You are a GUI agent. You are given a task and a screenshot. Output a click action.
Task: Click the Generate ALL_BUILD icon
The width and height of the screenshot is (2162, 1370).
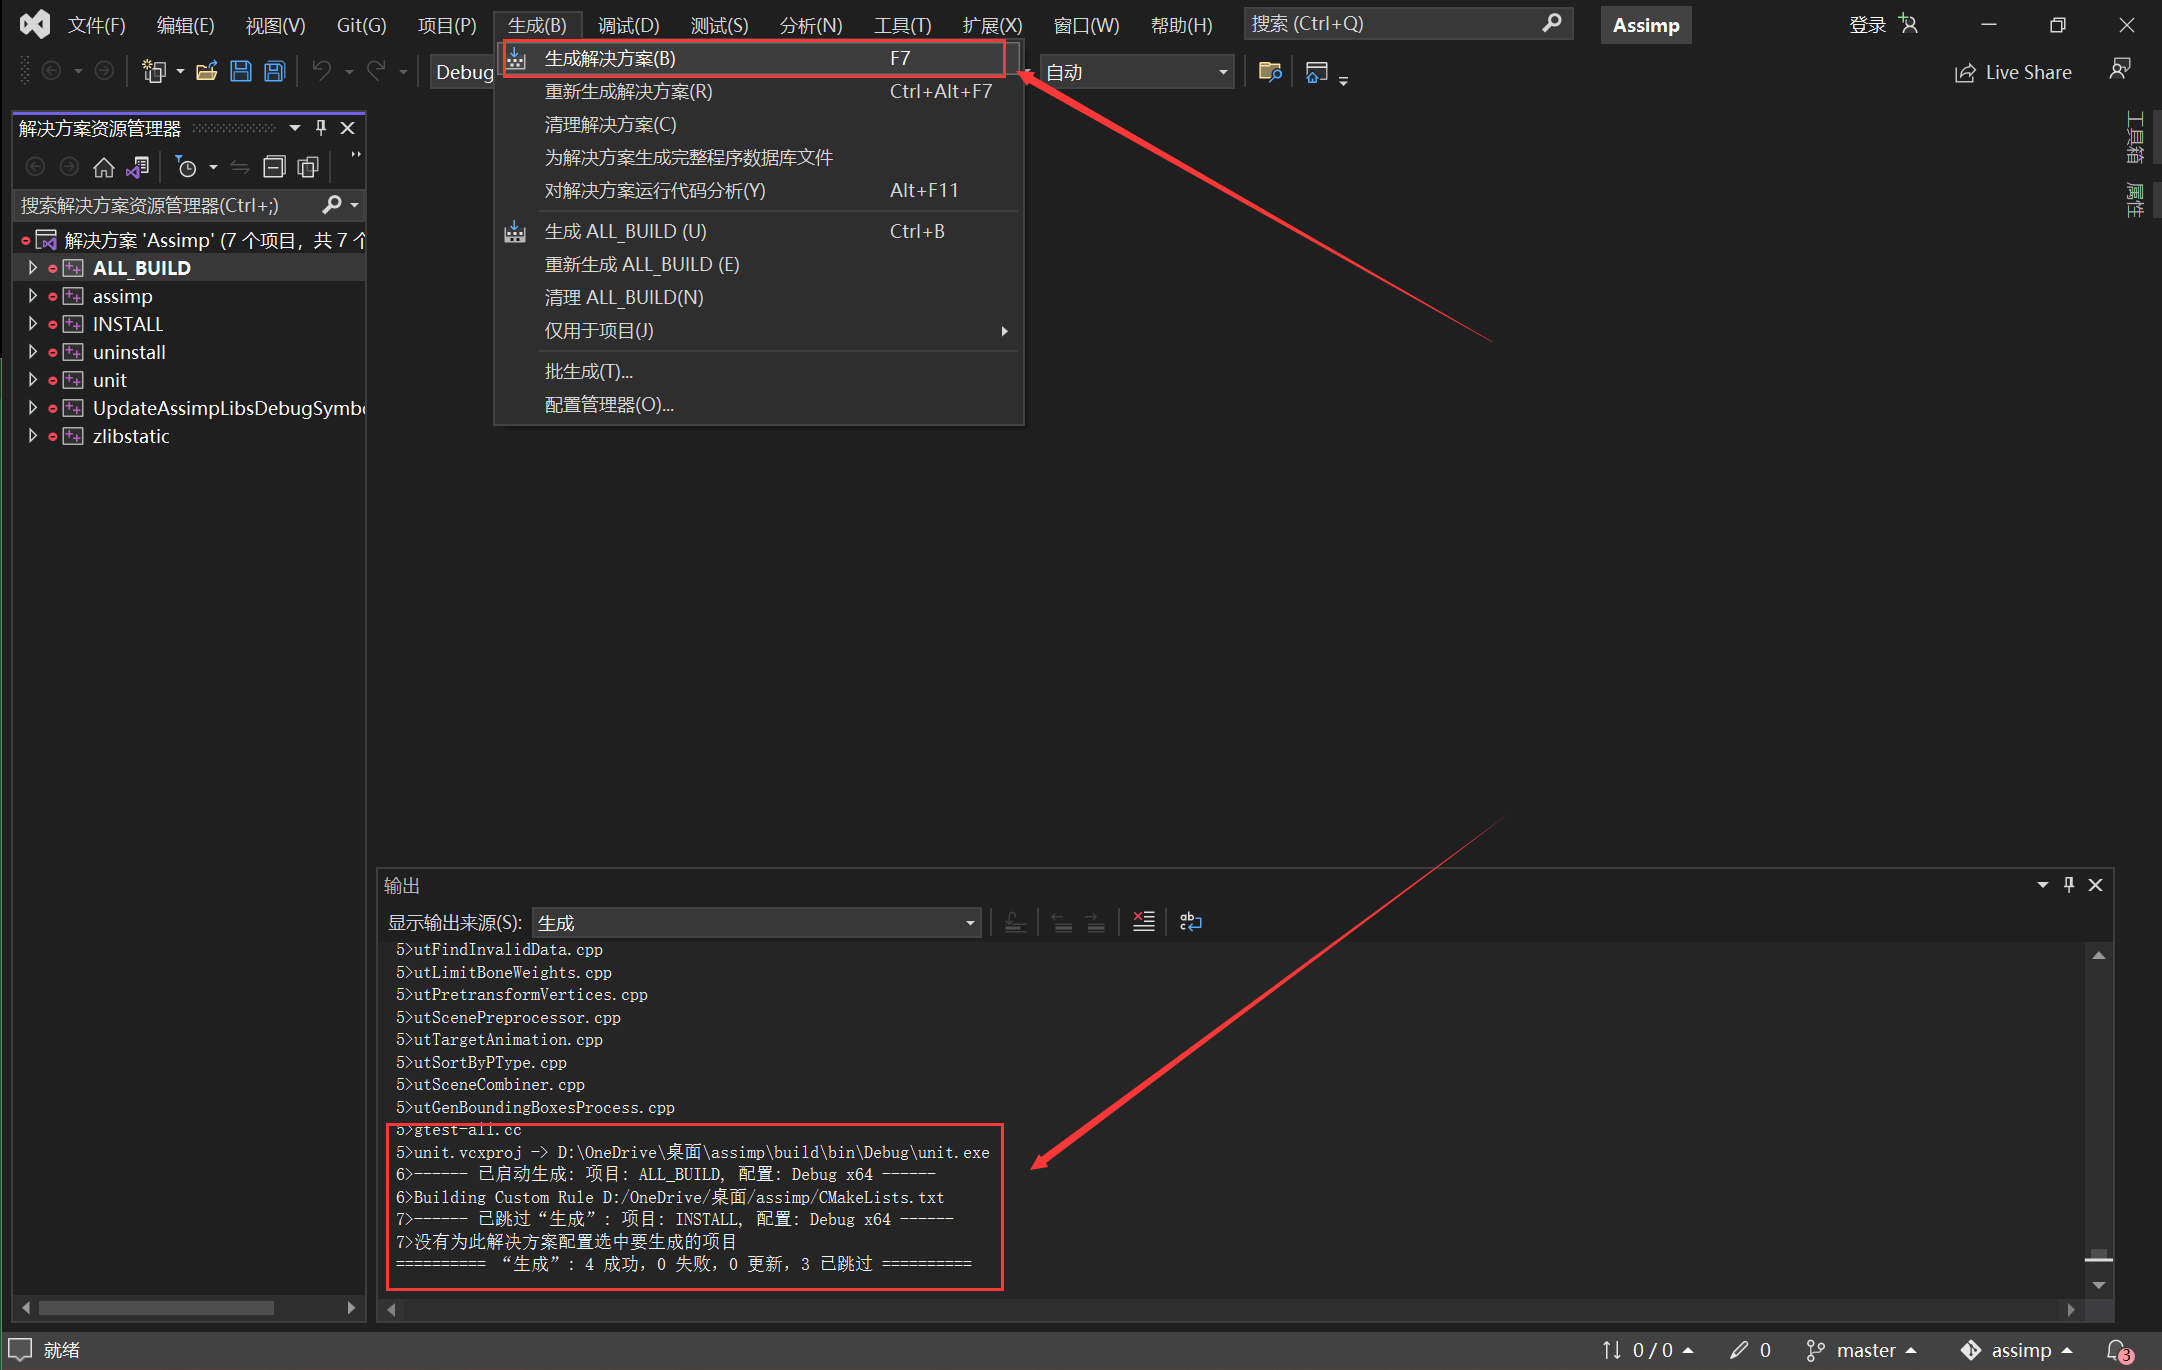517,232
